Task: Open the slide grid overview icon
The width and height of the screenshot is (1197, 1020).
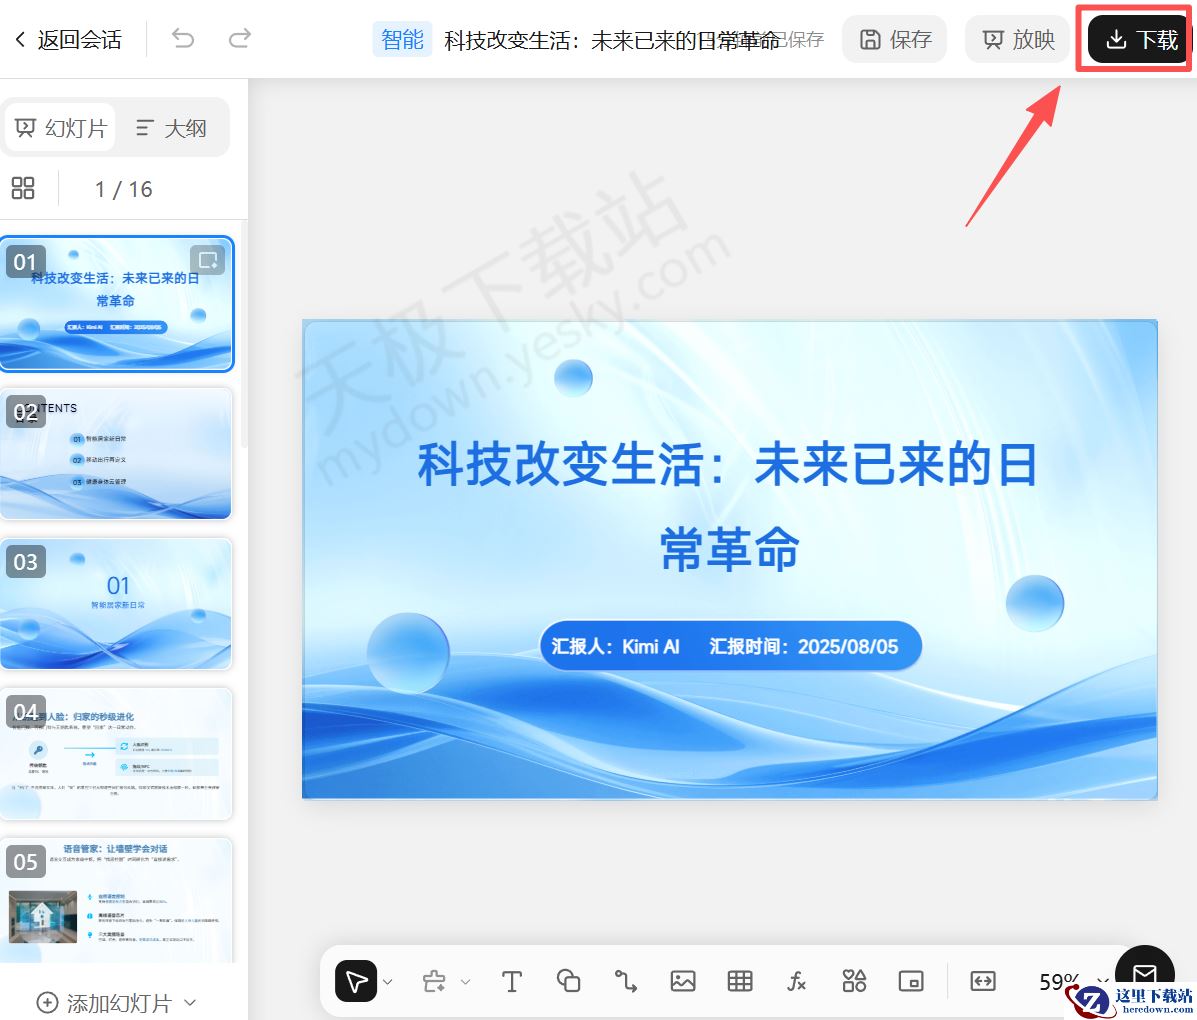Action: point(23,188)
